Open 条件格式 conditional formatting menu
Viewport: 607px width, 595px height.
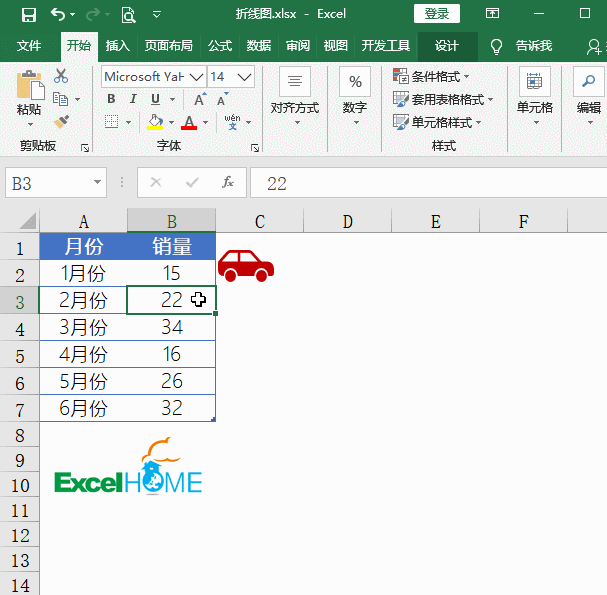click(431, 76)
